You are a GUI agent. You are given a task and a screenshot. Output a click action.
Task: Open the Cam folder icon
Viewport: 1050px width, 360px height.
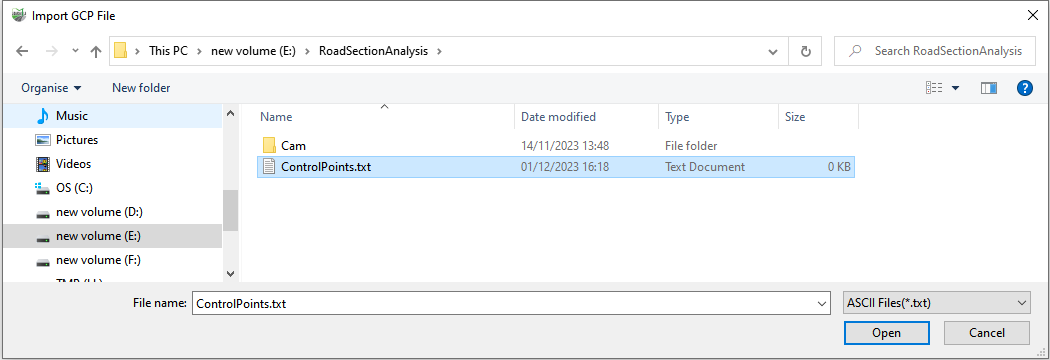(269, 145)
